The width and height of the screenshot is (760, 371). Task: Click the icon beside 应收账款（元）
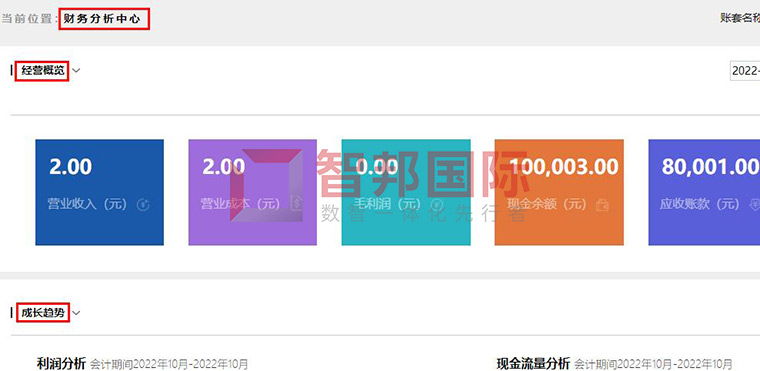pos(755,205)
